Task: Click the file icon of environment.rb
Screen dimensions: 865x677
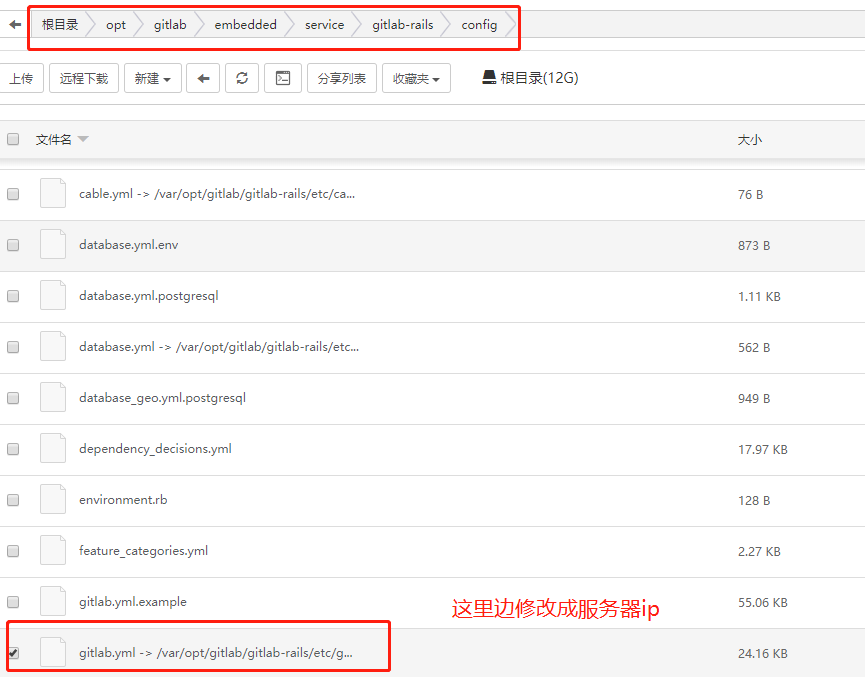Action: click(x=53, y=499)
